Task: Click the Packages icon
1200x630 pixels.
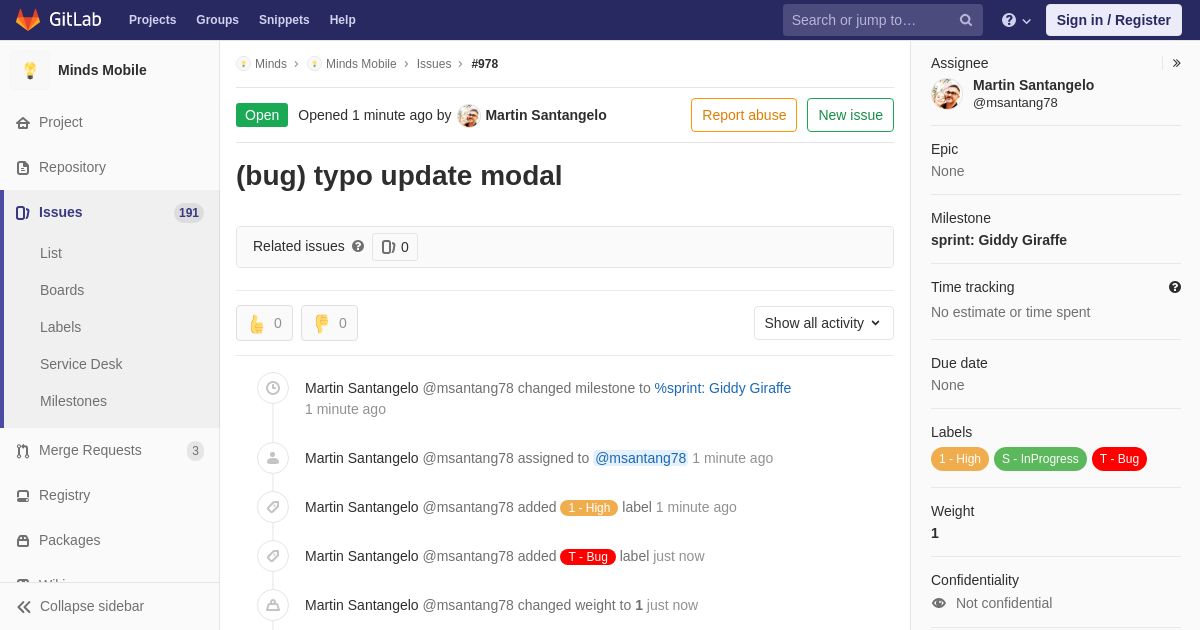Action: [x=23, y=541]
